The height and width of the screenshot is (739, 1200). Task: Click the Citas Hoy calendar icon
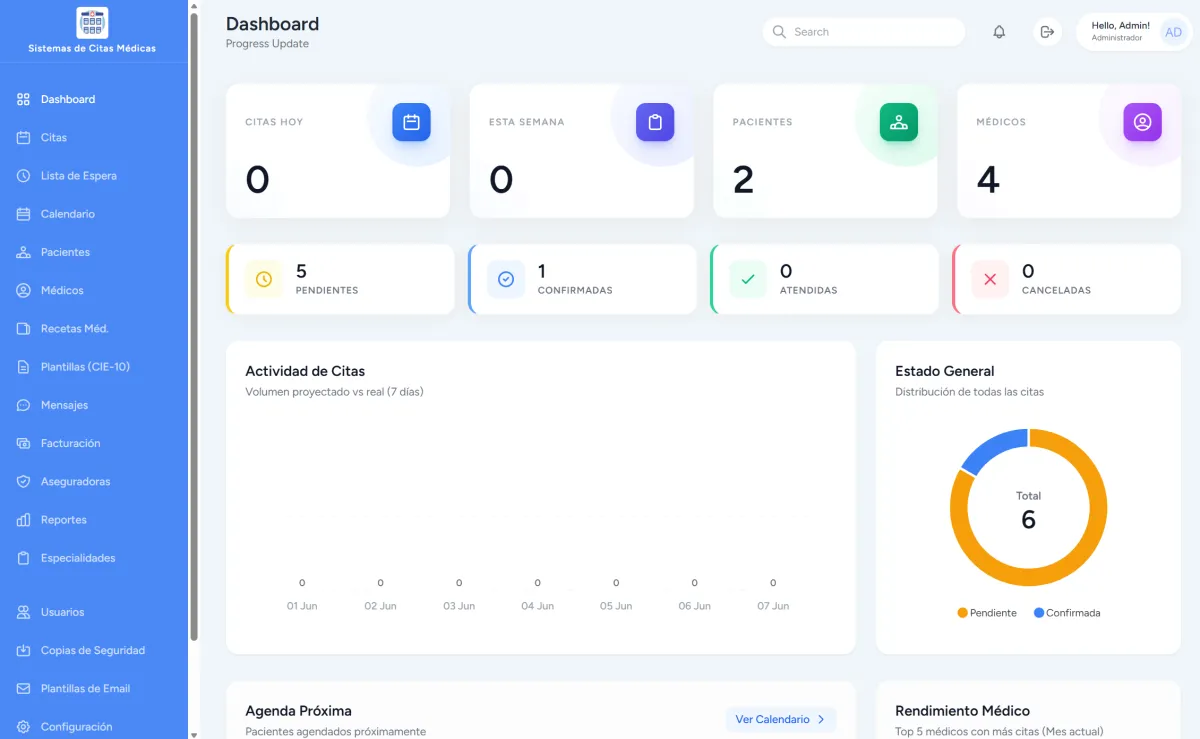[411, 122]
